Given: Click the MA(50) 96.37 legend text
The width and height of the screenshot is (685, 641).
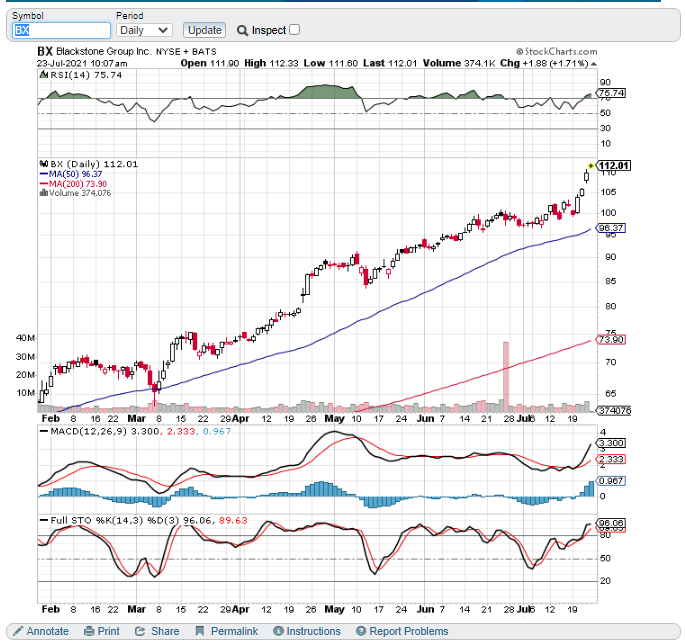Looking at the screenshot, I should point(76,174).
